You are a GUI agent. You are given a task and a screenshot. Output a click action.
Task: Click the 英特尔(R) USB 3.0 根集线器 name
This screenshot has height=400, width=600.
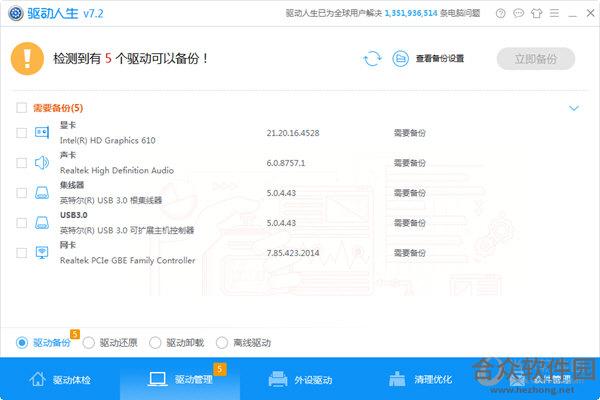(111, 200)
